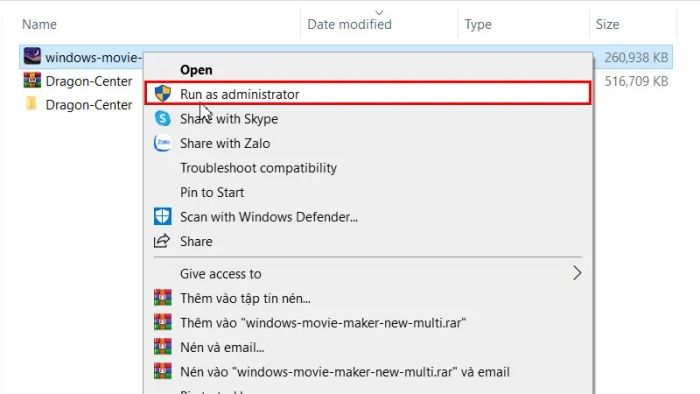Click the Windows Defender shield icon

pos(162,216)
